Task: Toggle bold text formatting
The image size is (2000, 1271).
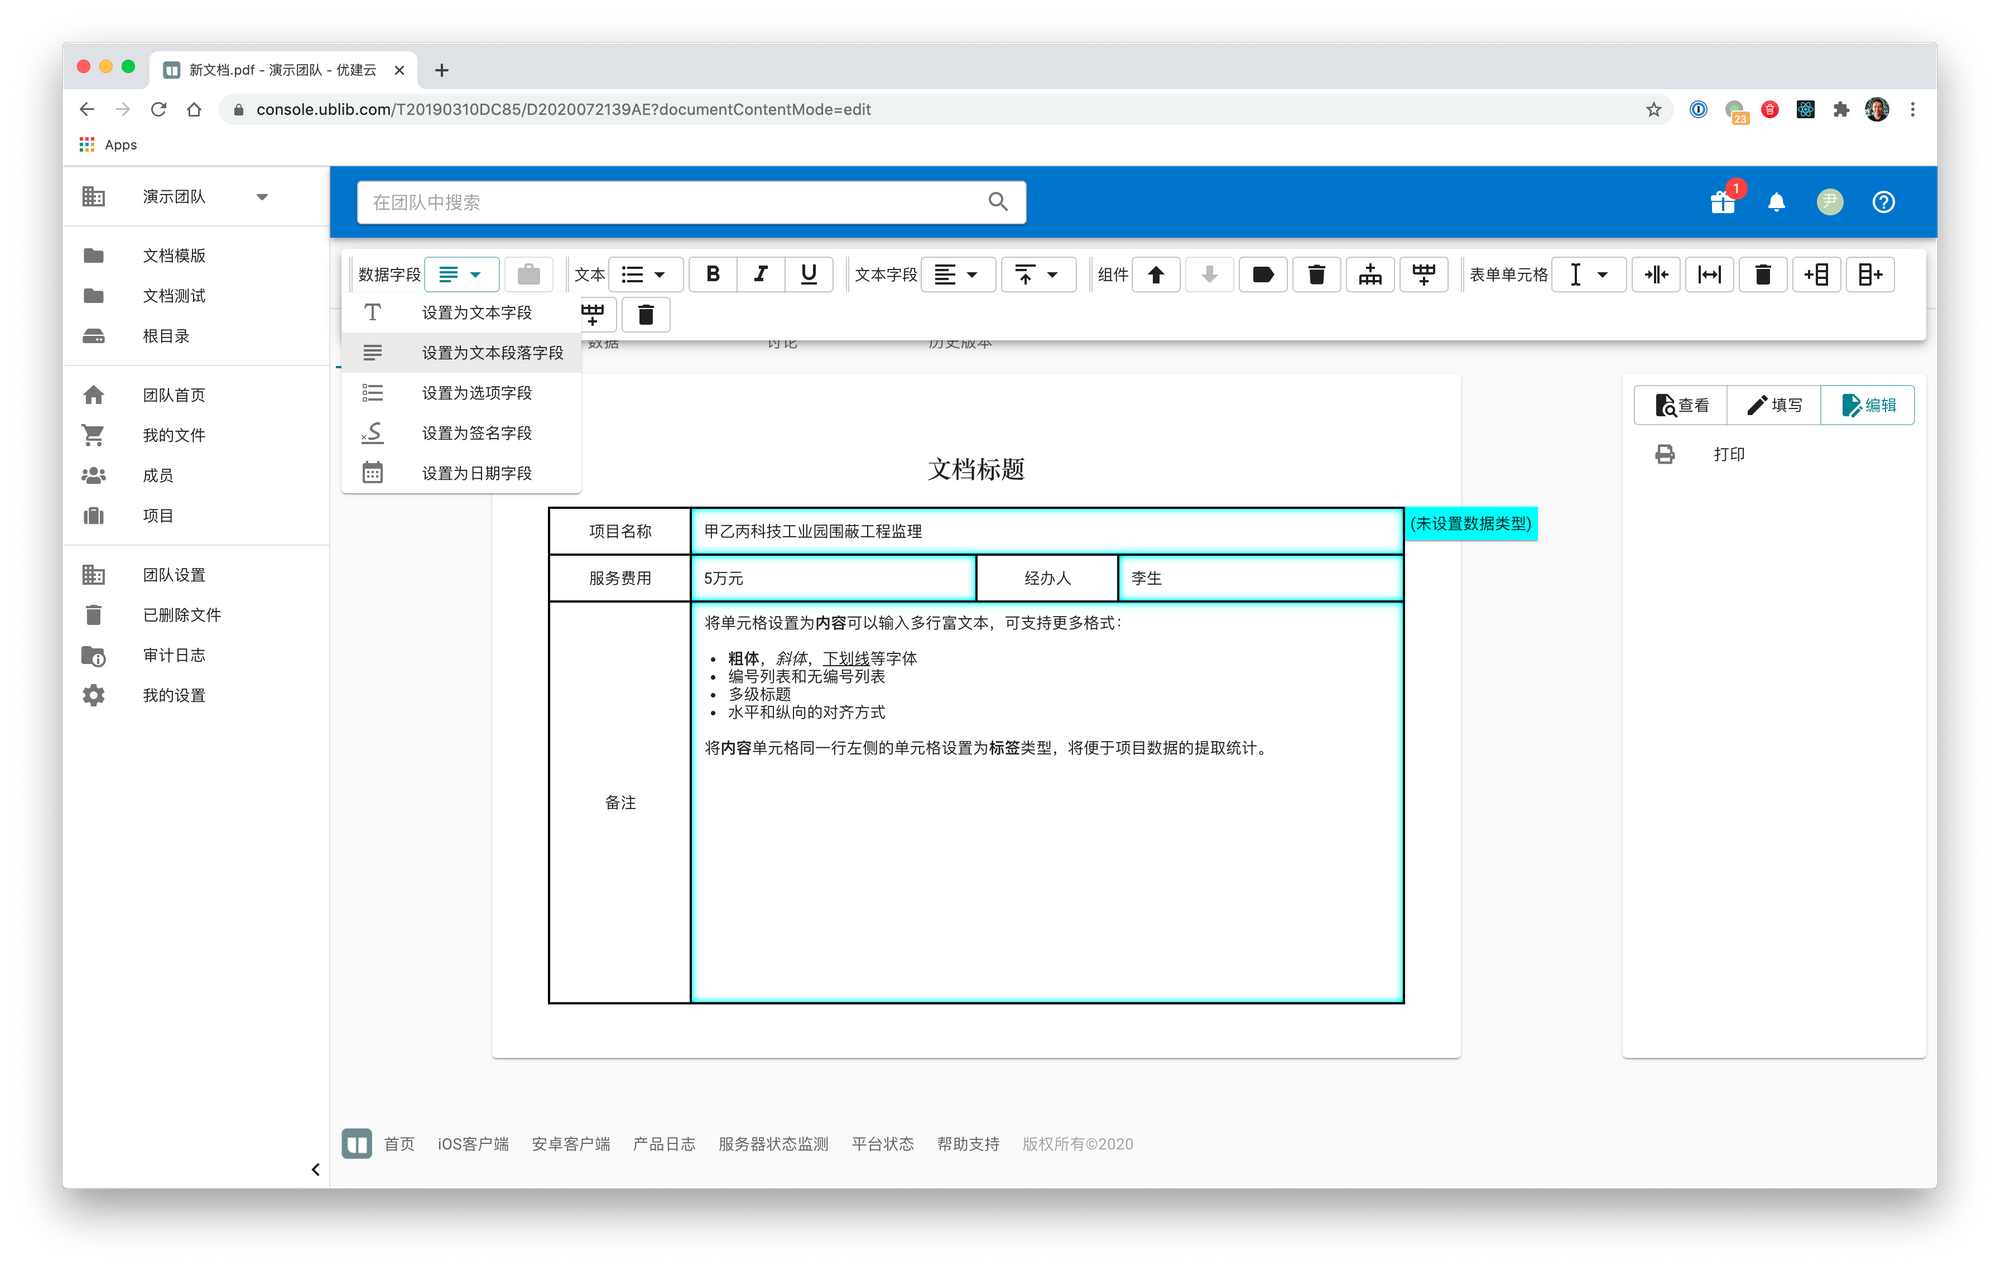Action: click(x=713, y=274)
